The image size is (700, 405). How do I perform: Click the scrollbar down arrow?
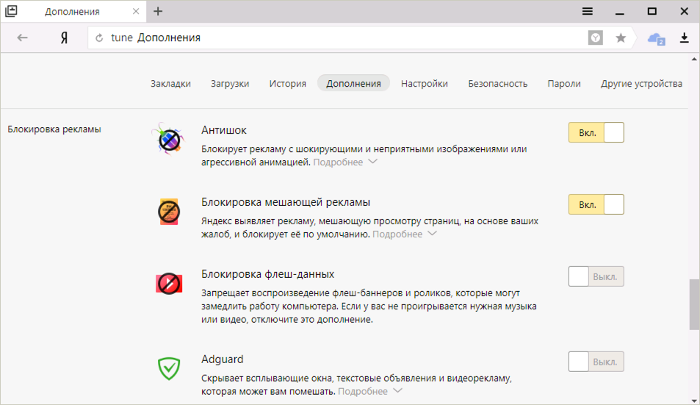click(x=694, y=400)
